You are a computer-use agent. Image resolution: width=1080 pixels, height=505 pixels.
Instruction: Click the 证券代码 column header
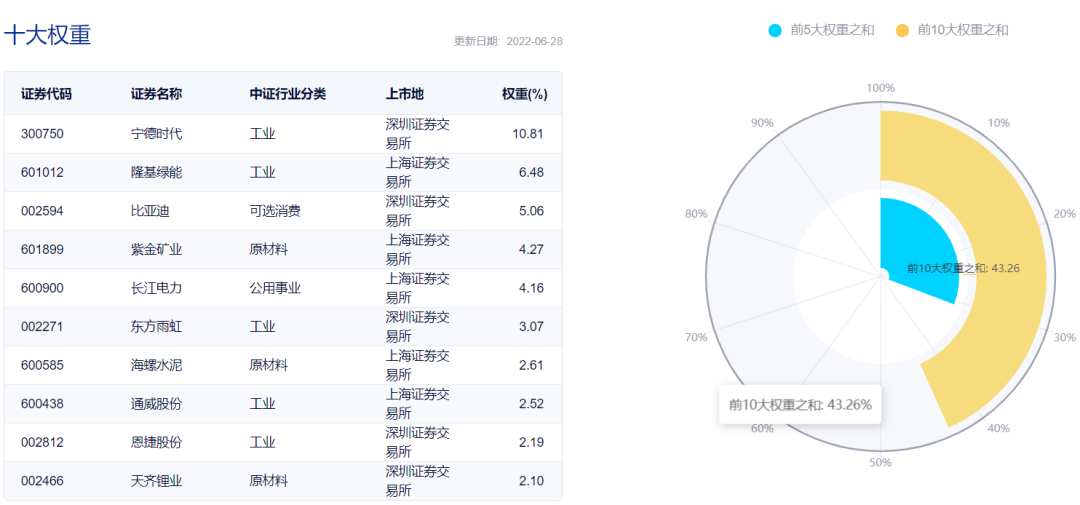pyautogui.click(x=46, y=94)
